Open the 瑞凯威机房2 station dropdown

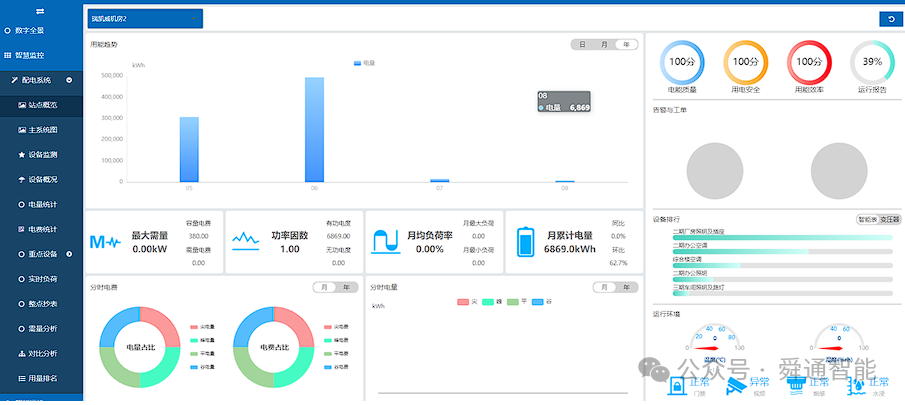[x=145, y=18]
